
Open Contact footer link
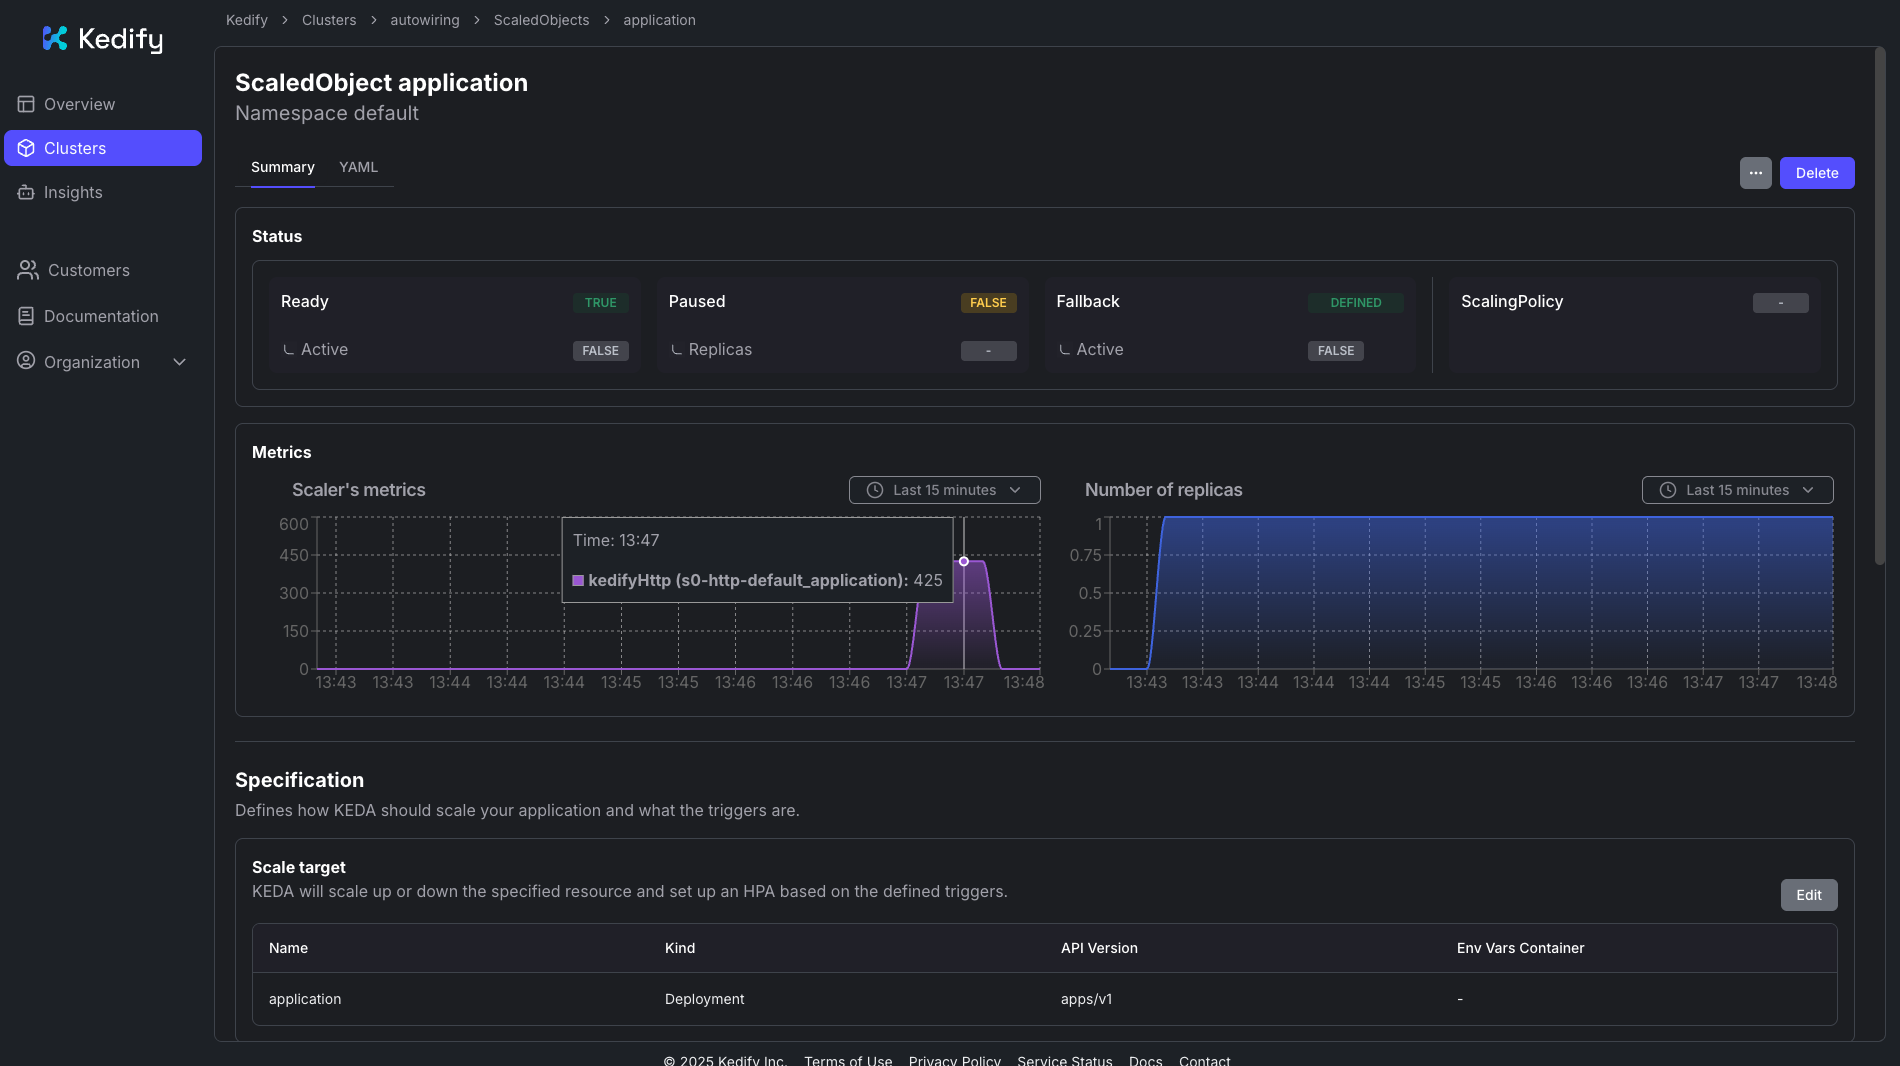1204,1060
